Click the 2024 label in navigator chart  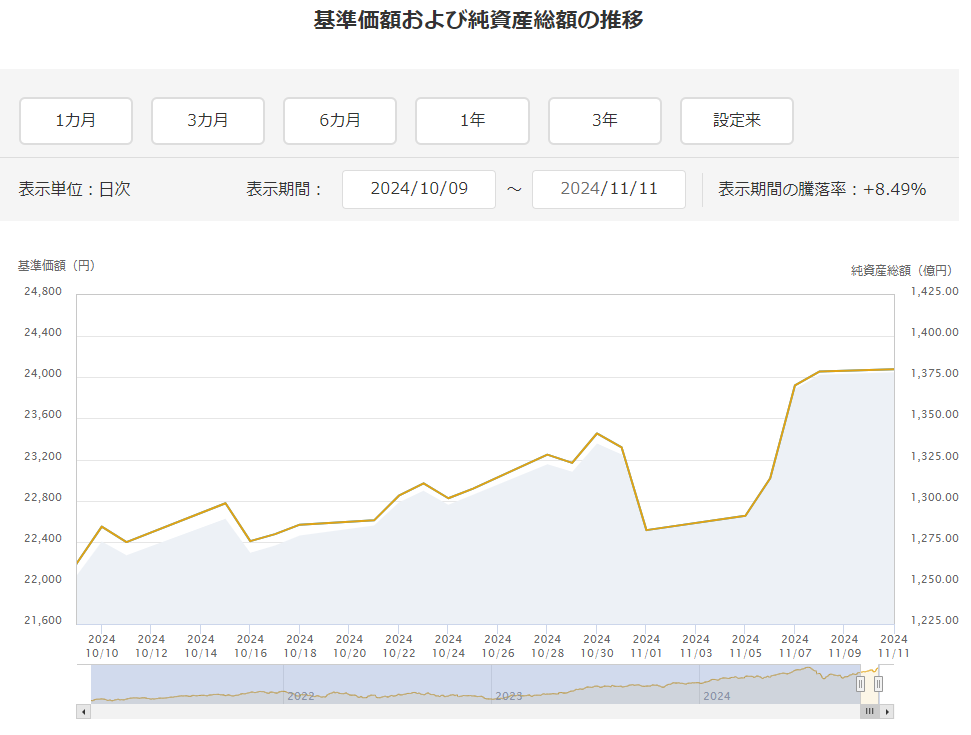pyautogui.click(x=716, y=696)
